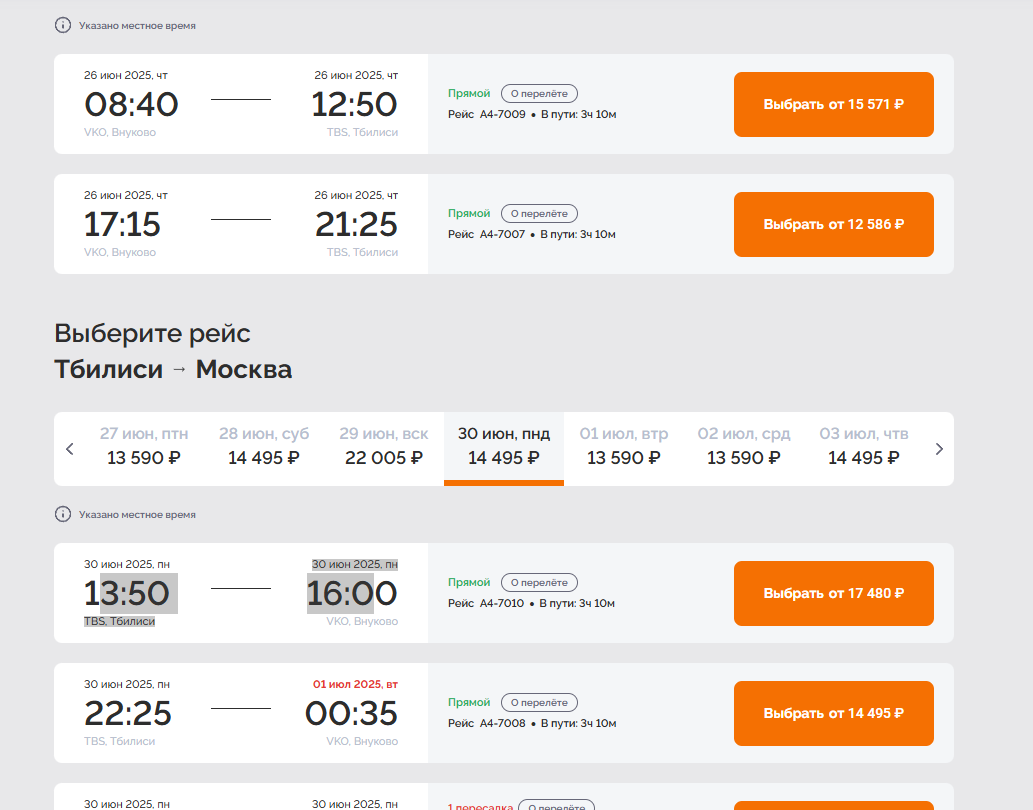Switch to 01 июл, втр date
This screenshot has width=1033, height=810.
coord(624,446)
